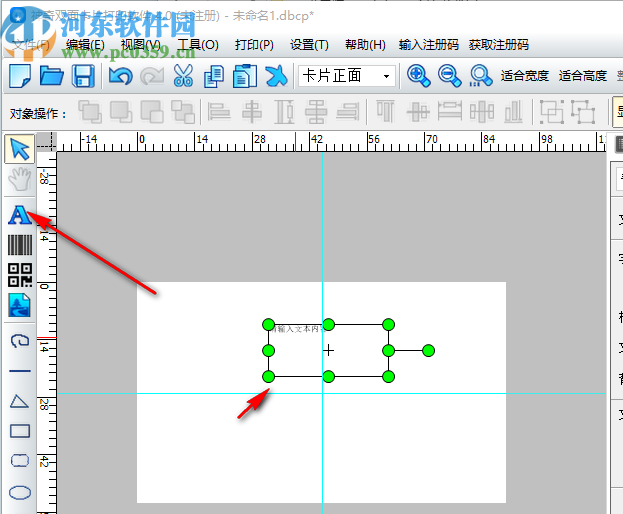Image resolution: width=623 pixels, height=514 pixels.
Task: Open the 编辑(E) menu
Action: pyautogui.click(x=85, y=44)
